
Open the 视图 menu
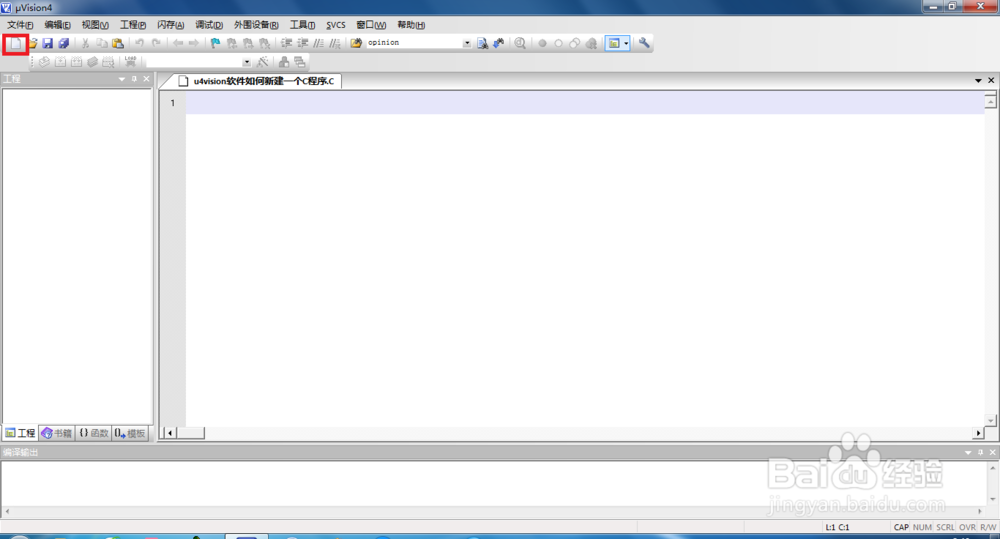95,25
